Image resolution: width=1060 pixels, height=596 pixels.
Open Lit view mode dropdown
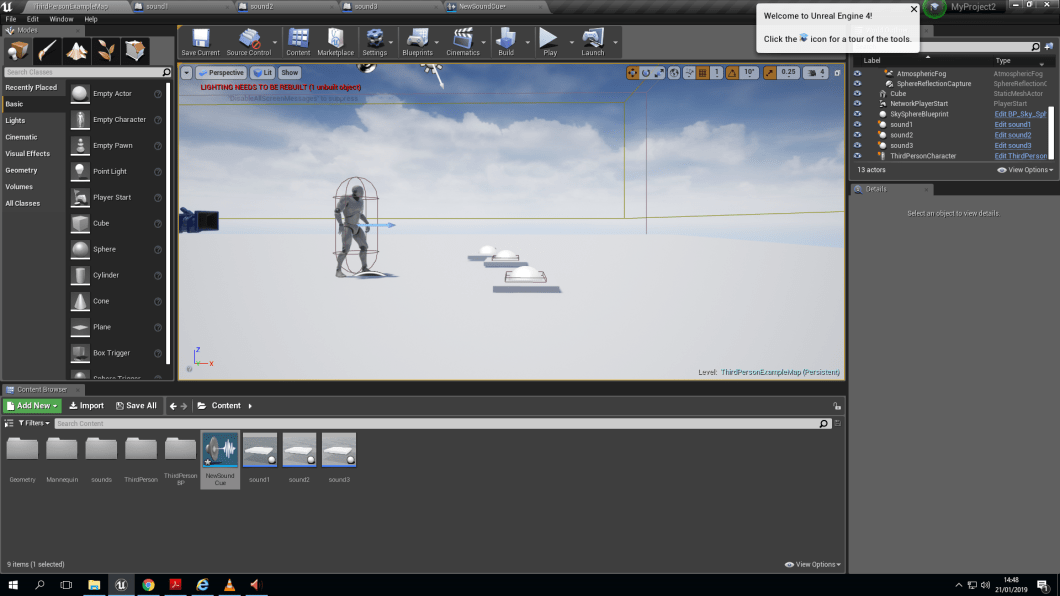tap(263, 72)
